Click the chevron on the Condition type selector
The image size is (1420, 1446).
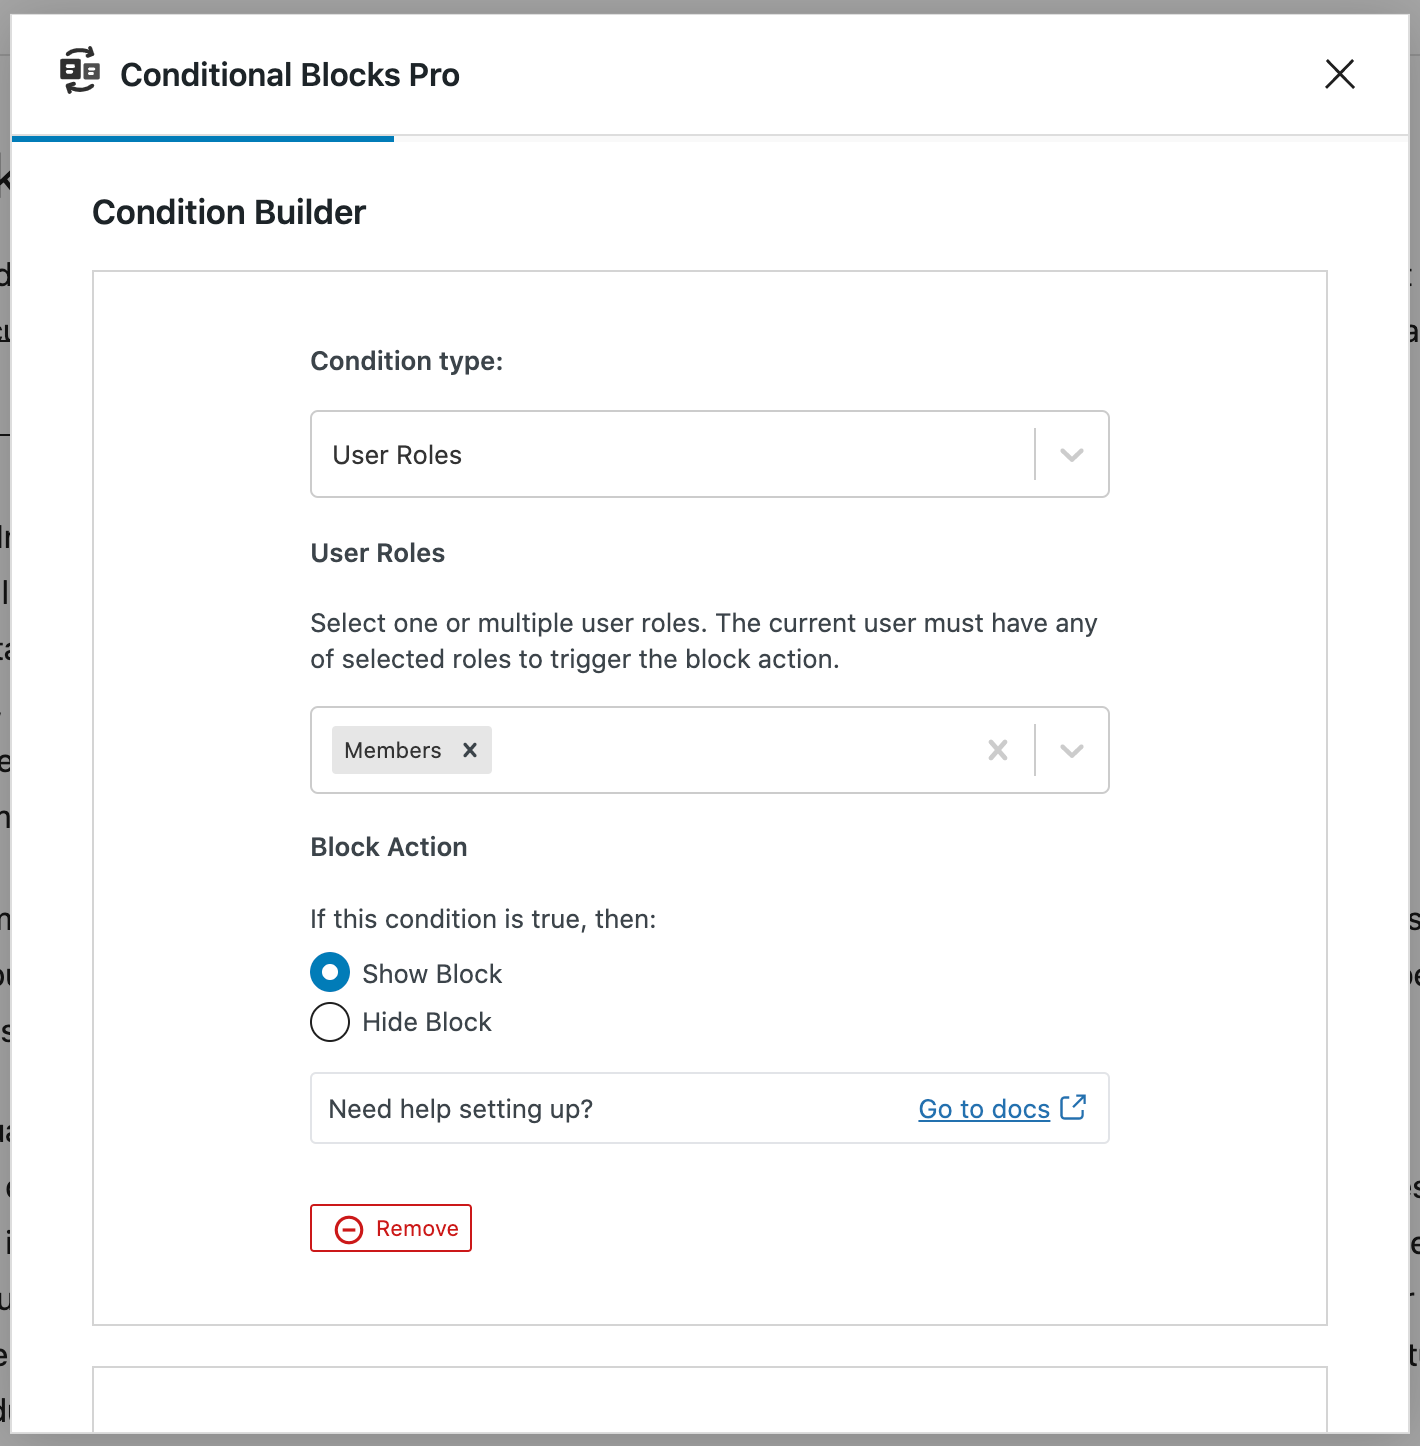1071,454
